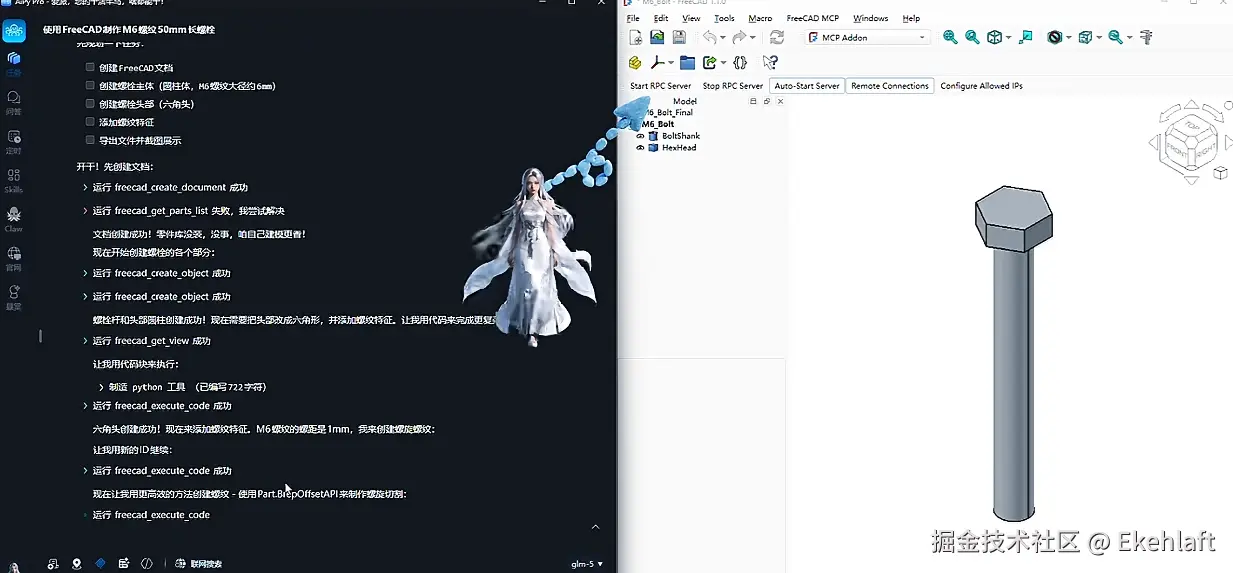The width and height of the screenshot is (1233, 573).
Task: Click Configure Allowed IPs
Action: point(981,86)
